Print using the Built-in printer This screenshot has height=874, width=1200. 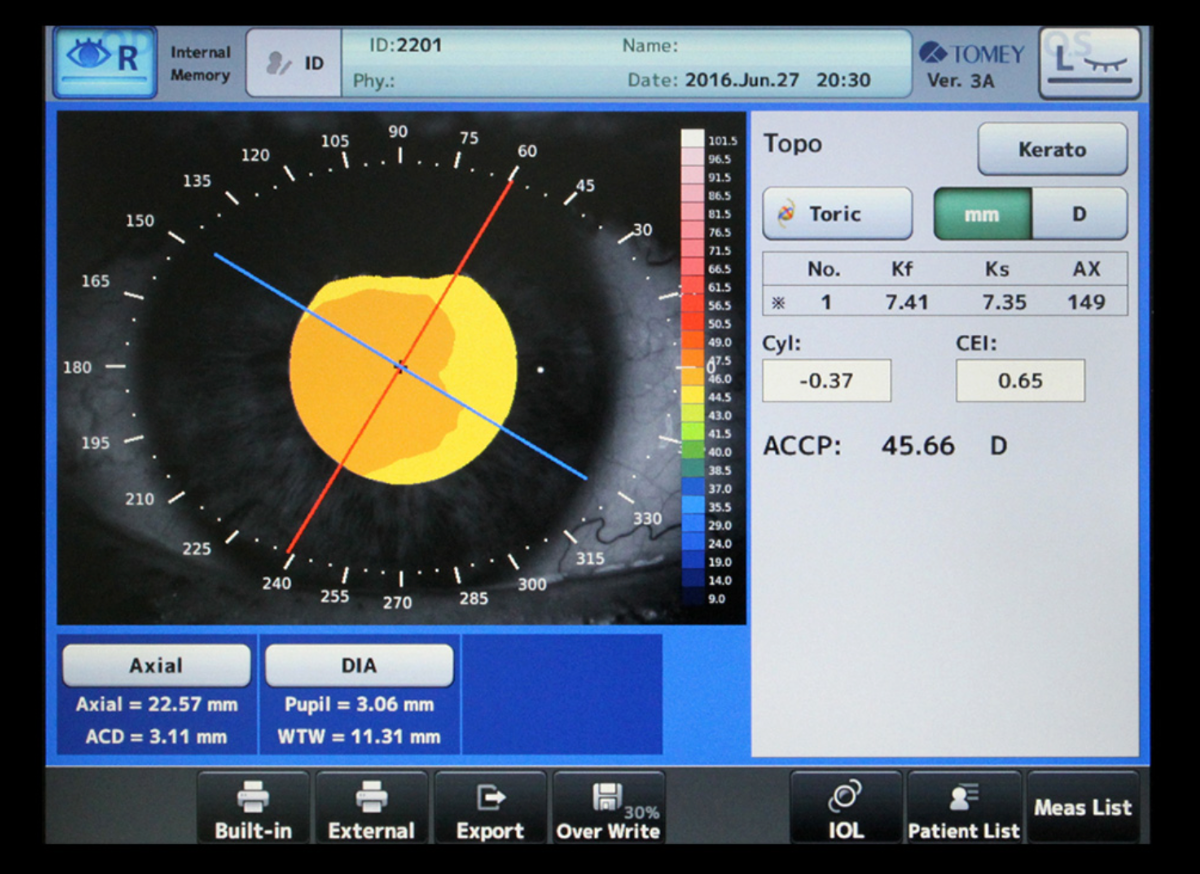254,808
